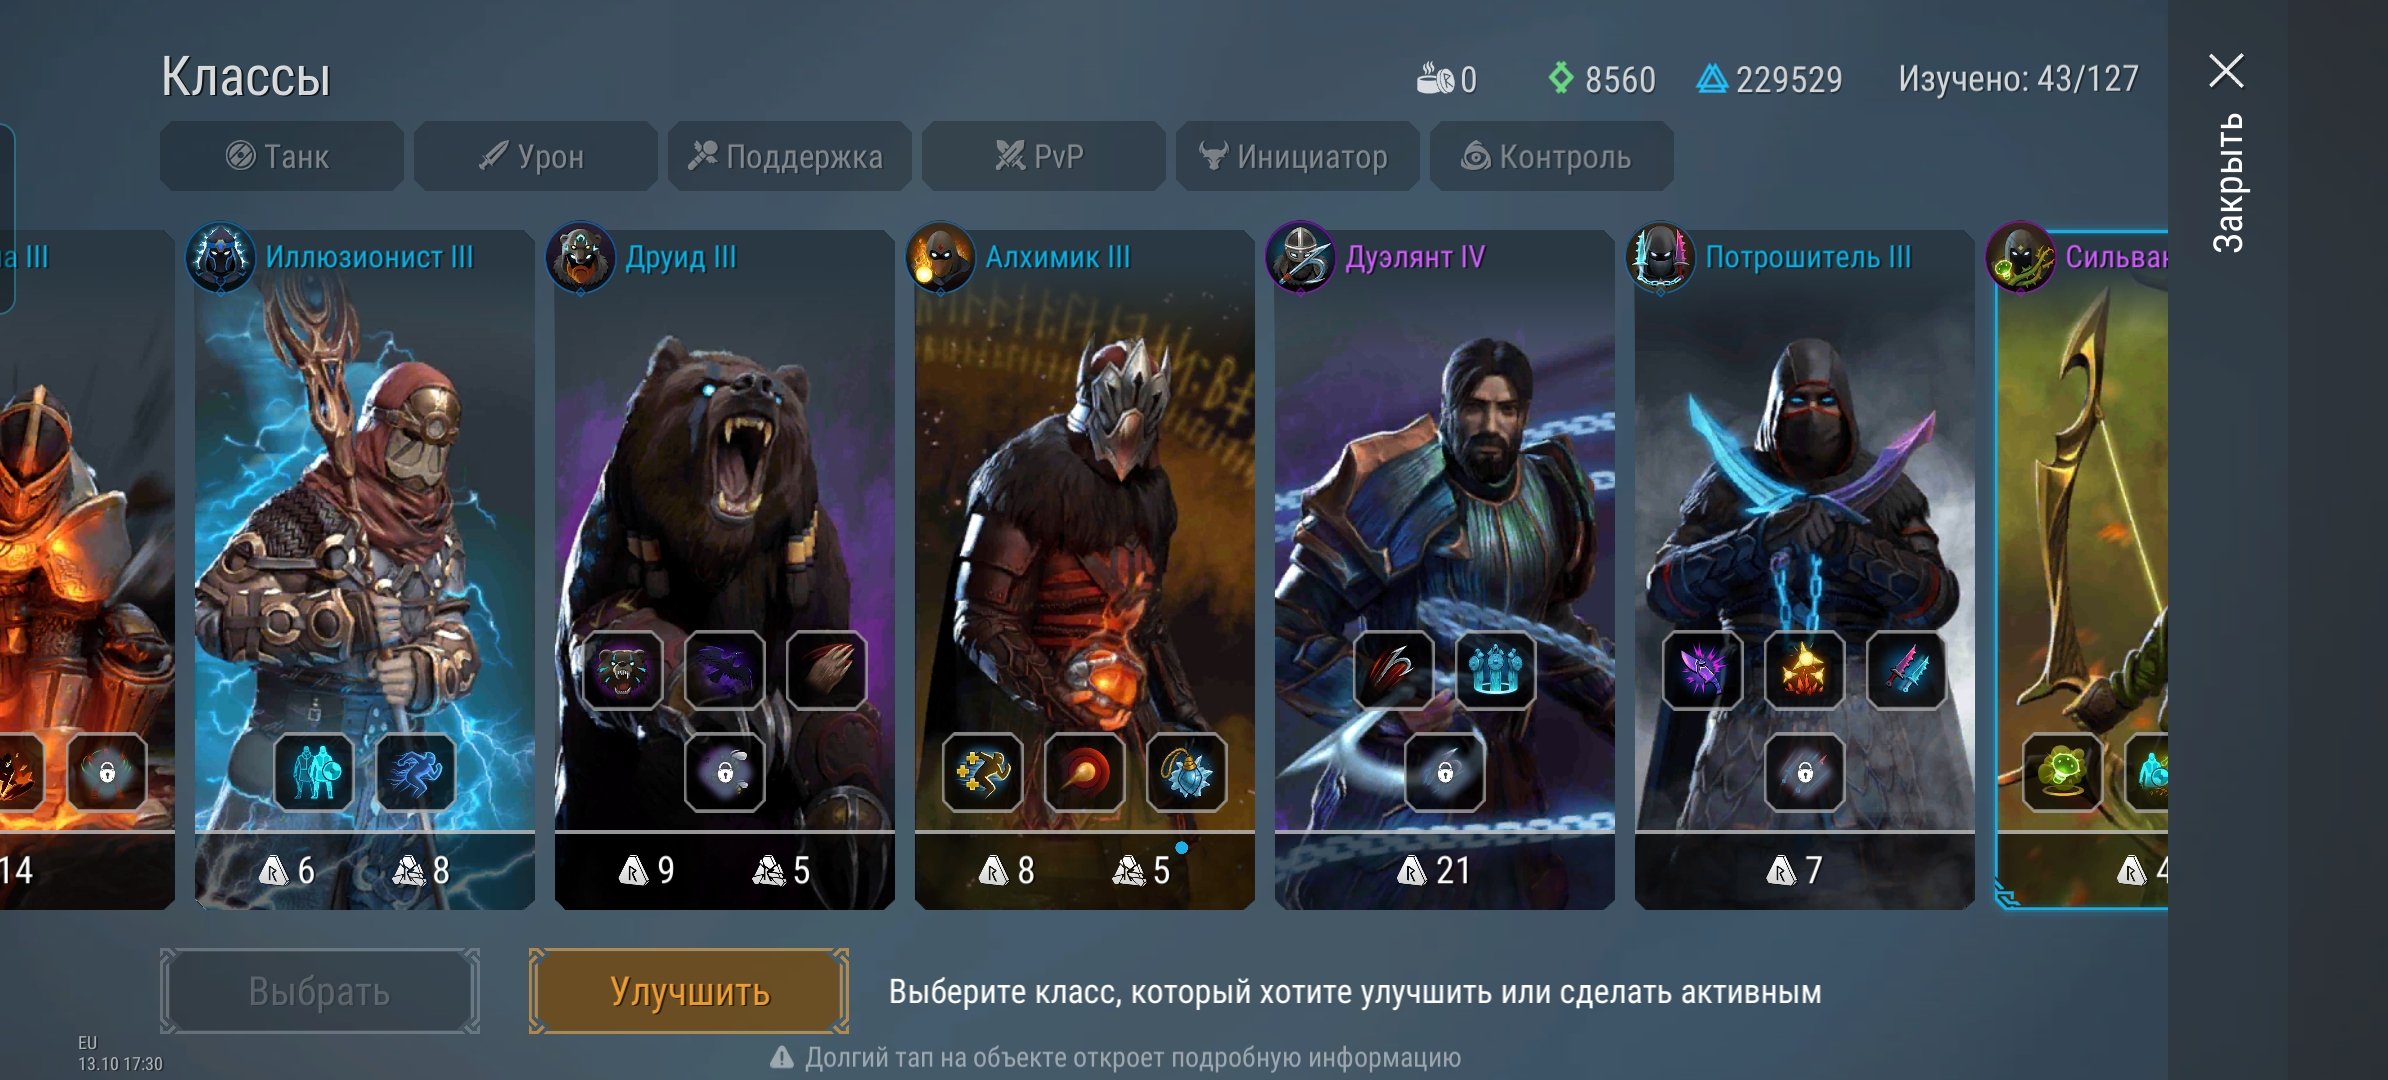Tap the red orb skill icon on Алхимик
The height and width of the screenshot is (1080, 2388).
tap(1084, 772)
